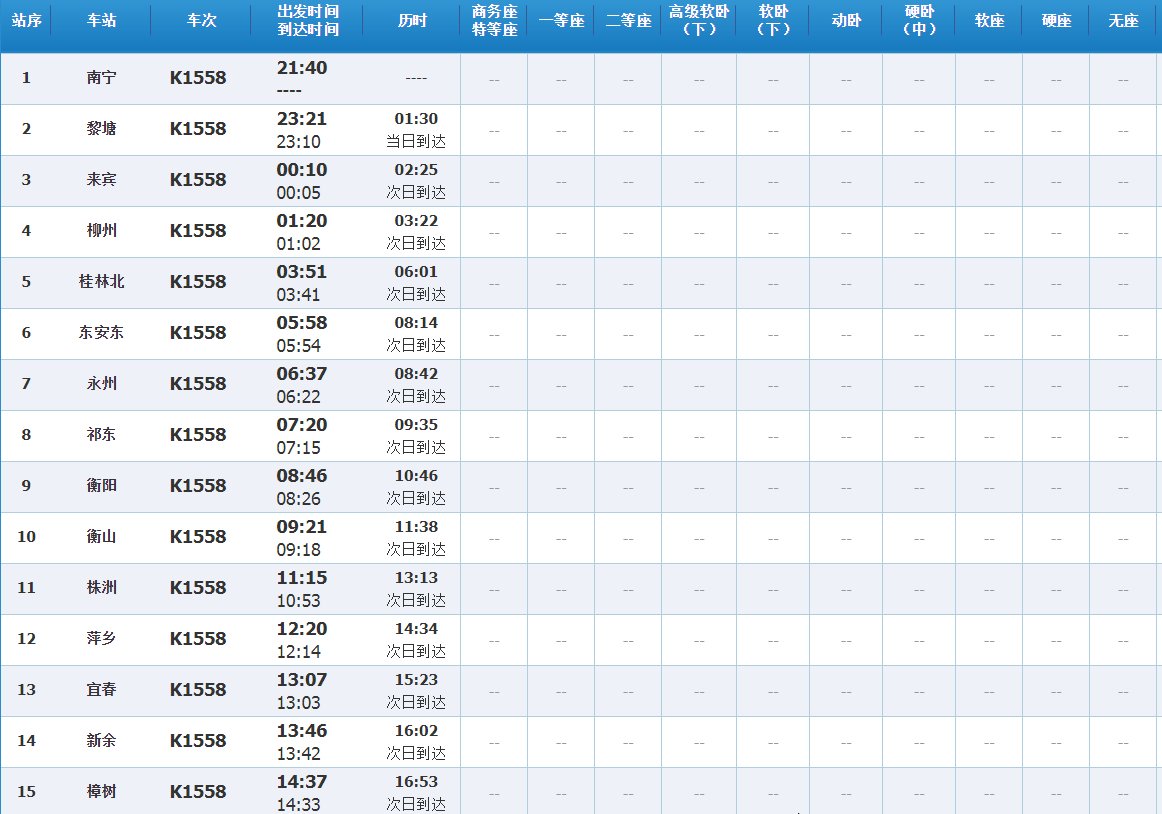
Task: Click the 无座 column header
Action: pos(1123,22)
